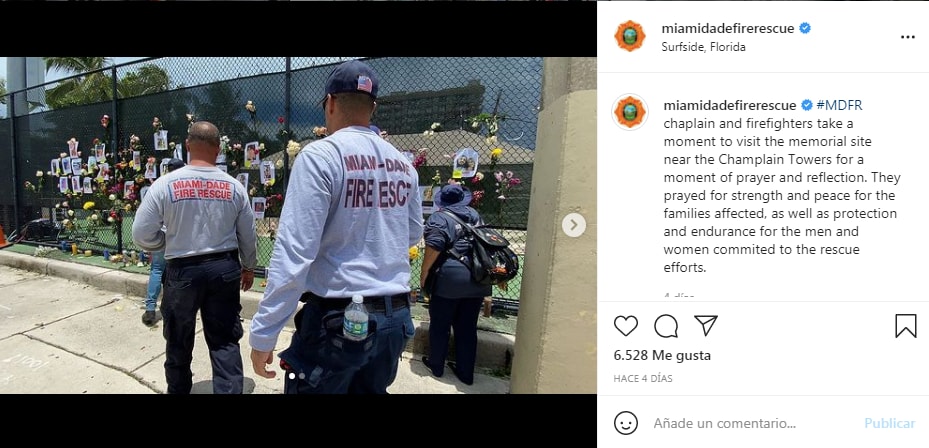Click the #MDFR hashtag
Screen dimensions: 929x448
839,105
